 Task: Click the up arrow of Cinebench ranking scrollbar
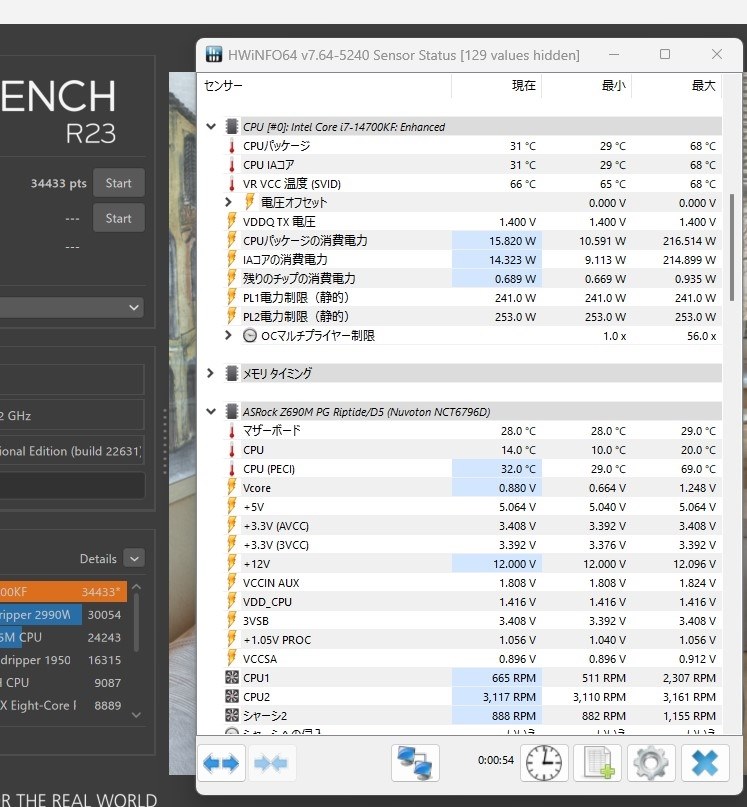136,587
